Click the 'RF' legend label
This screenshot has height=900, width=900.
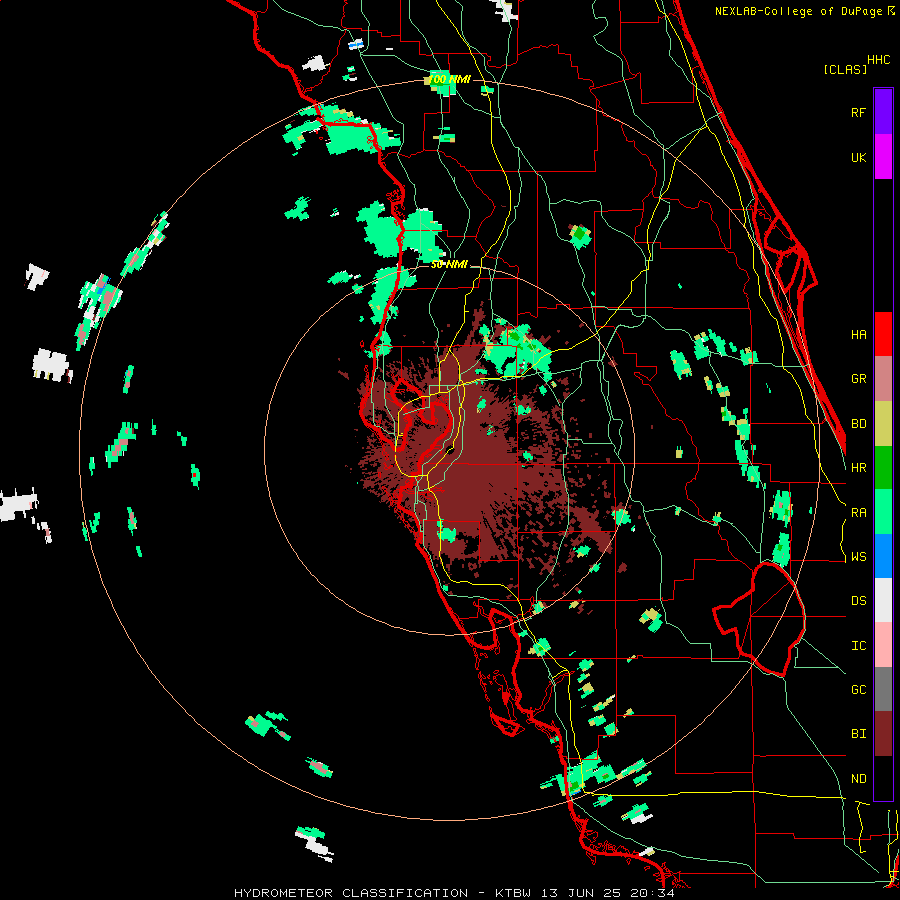pos(858,112)
